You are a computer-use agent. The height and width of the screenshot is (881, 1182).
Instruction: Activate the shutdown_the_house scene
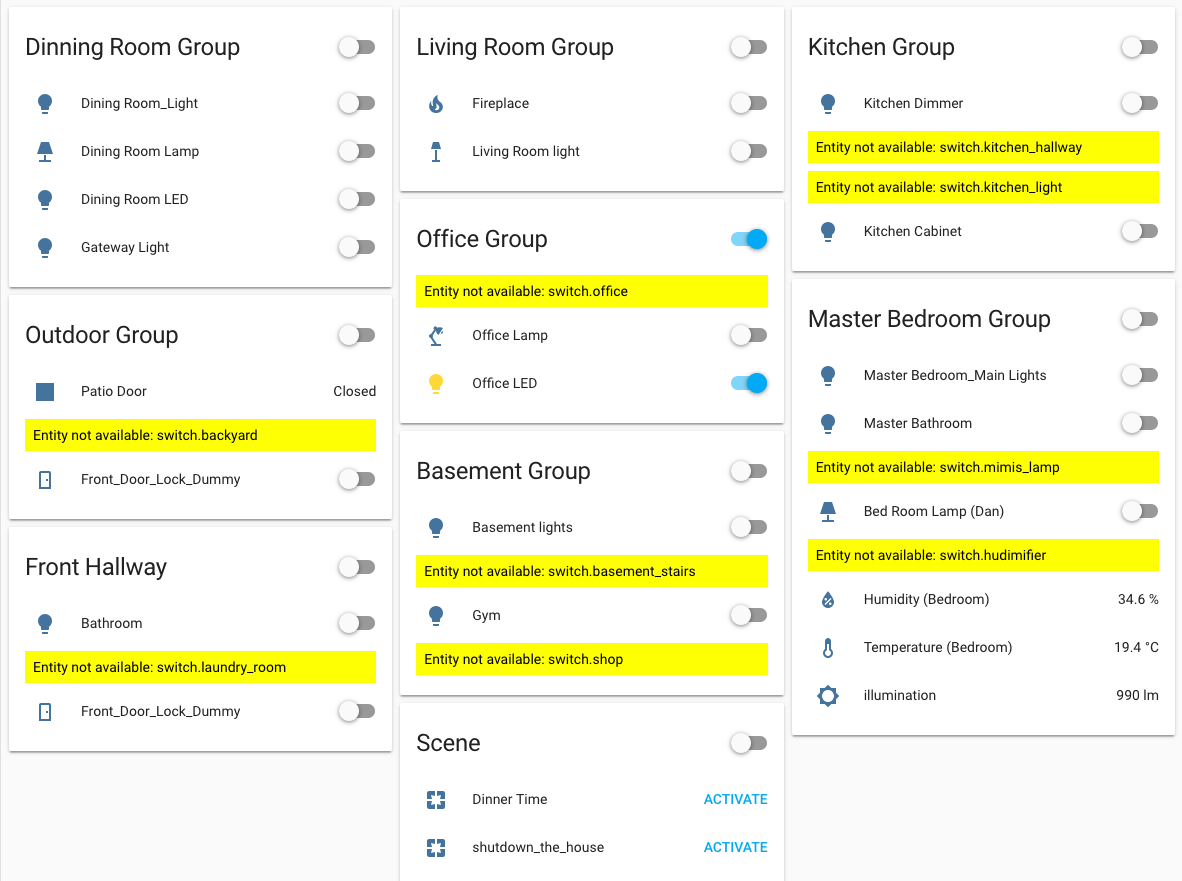[735, 847]
